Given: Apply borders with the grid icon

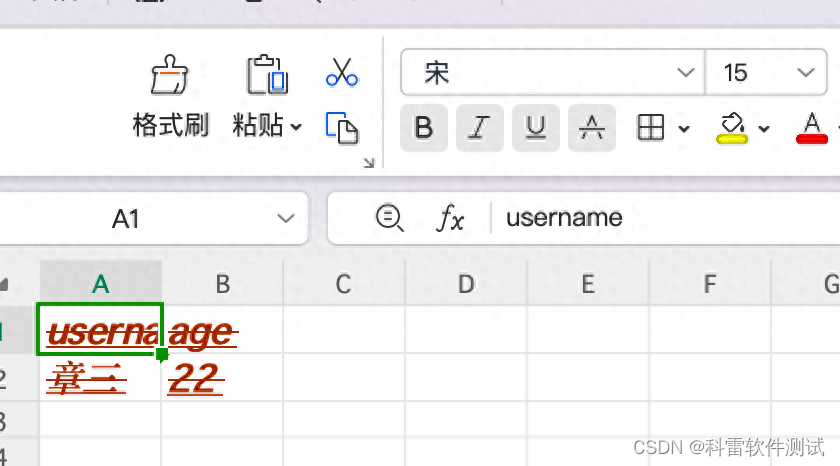Looking at the screenshot, I should [651, 128].
